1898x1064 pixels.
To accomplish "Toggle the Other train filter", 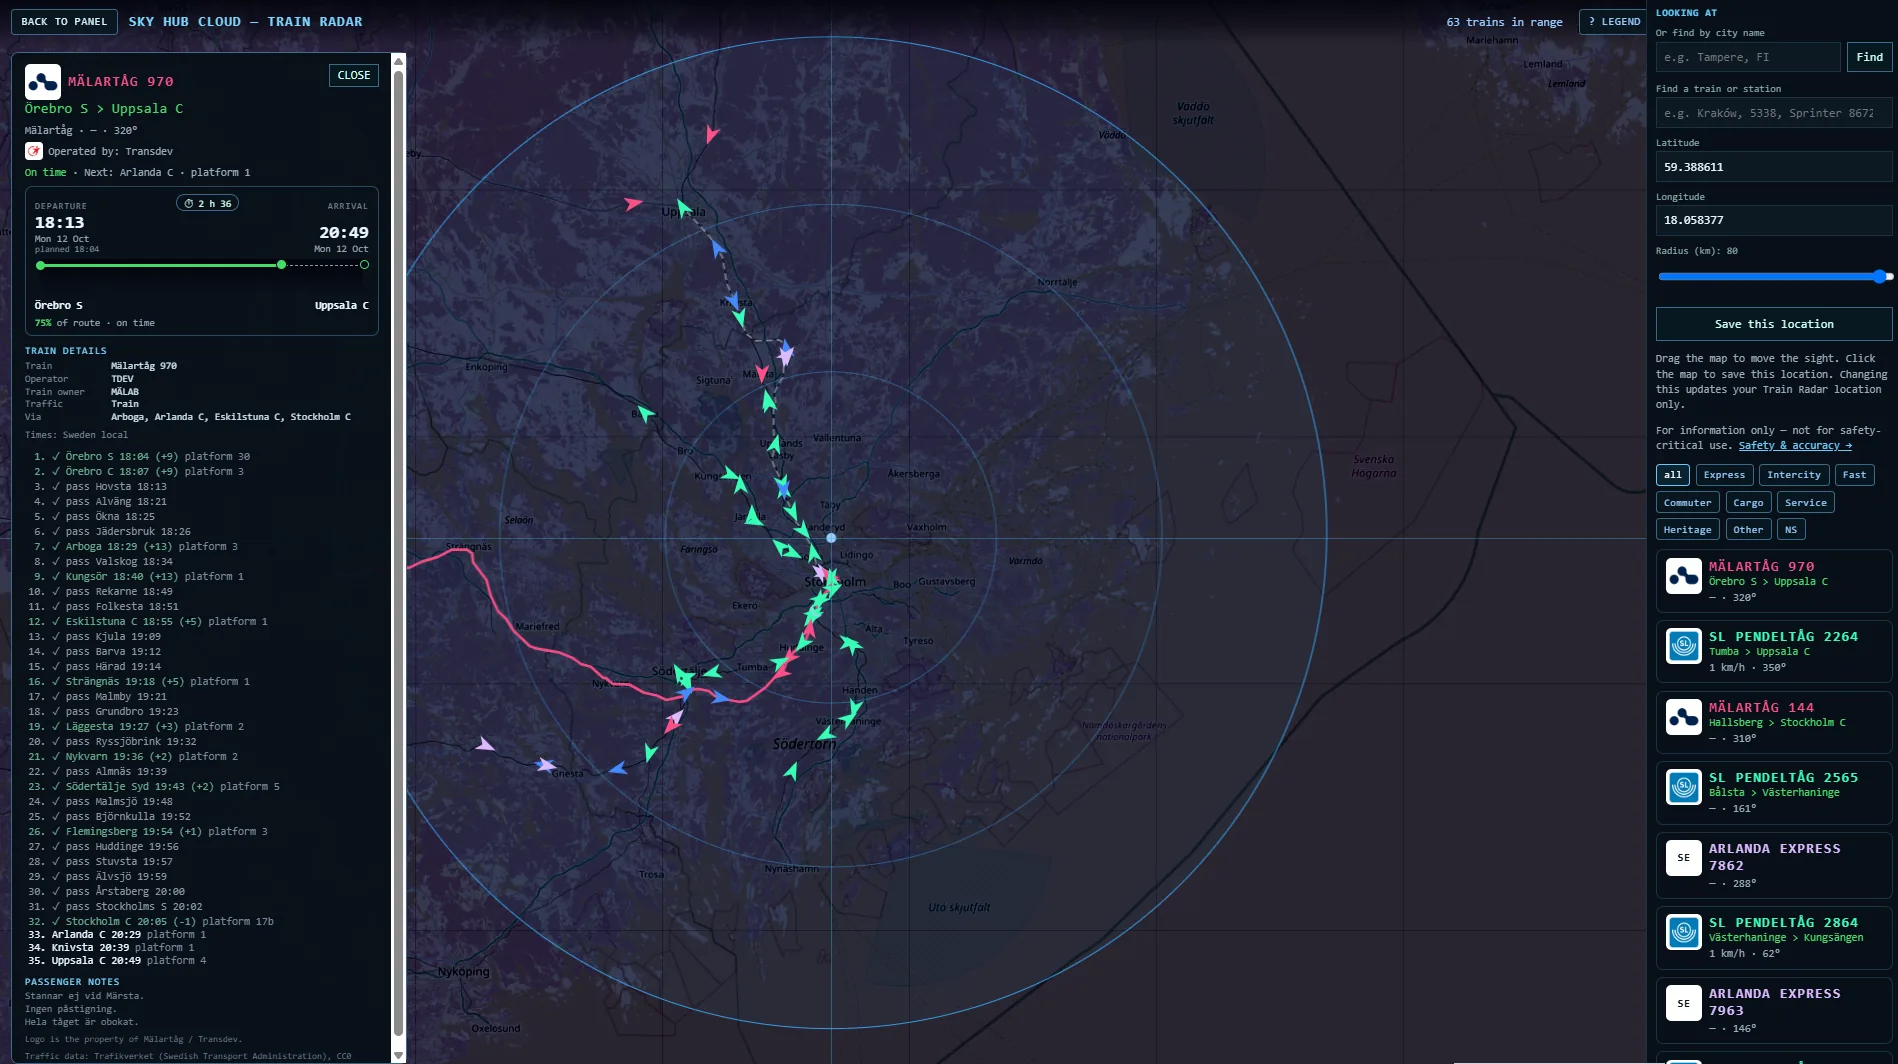I will (1748, 530).
